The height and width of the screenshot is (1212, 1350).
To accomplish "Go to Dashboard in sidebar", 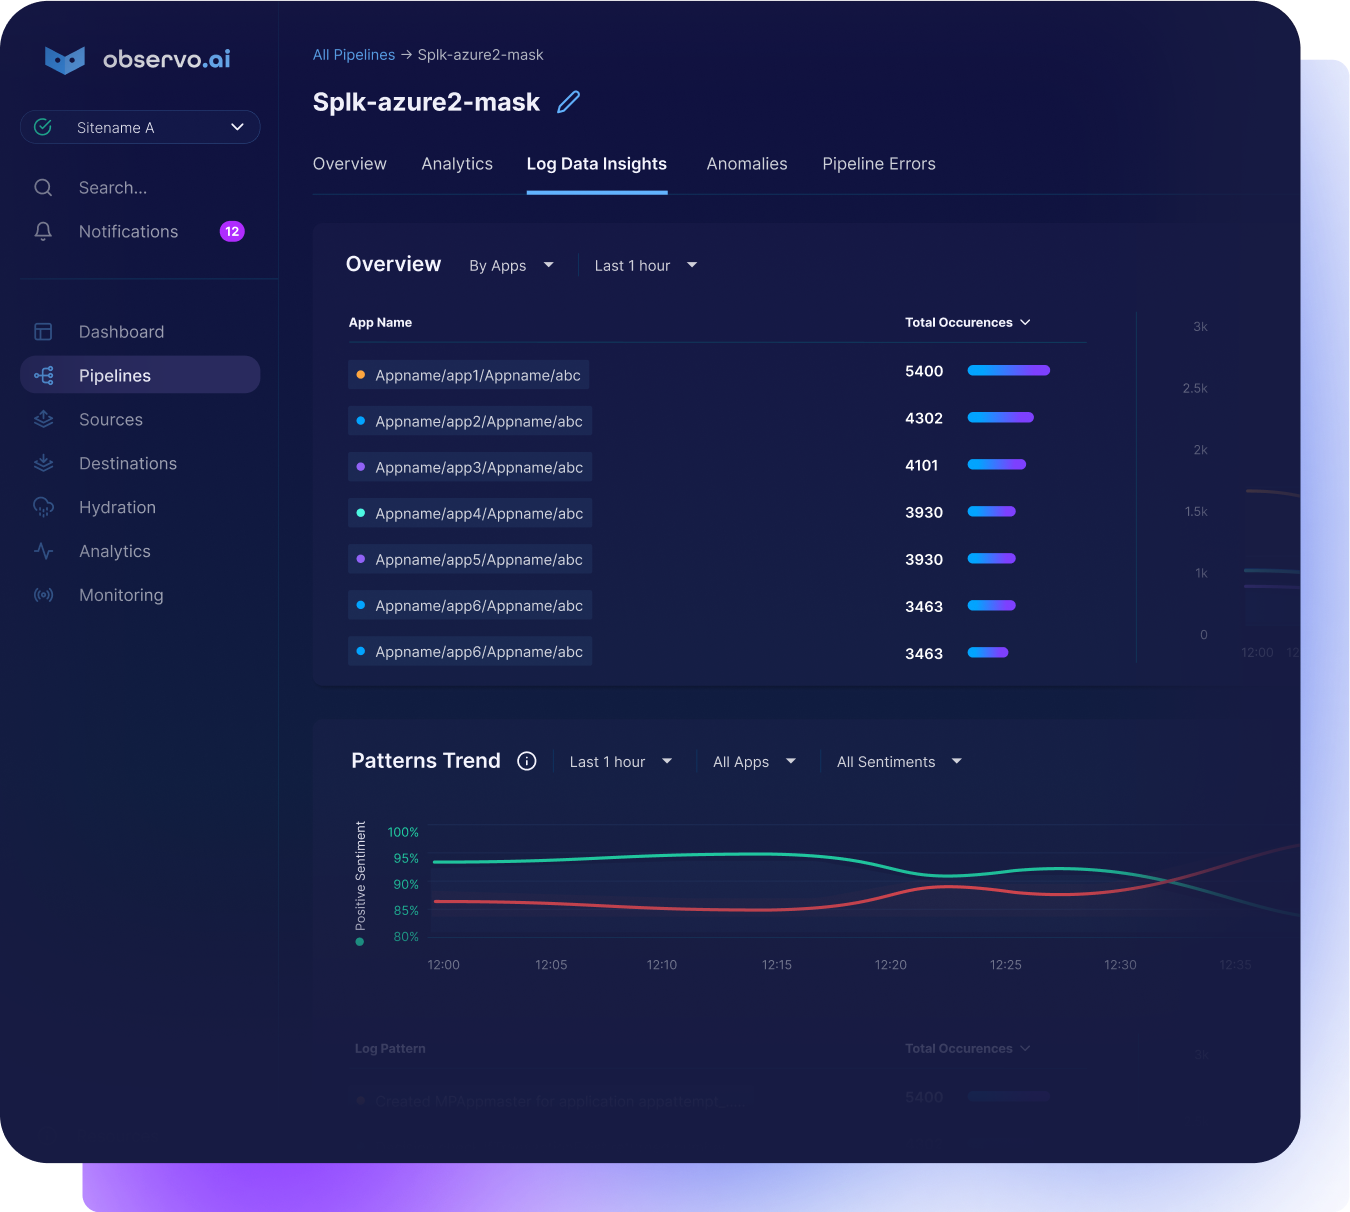I will (140, 332).
